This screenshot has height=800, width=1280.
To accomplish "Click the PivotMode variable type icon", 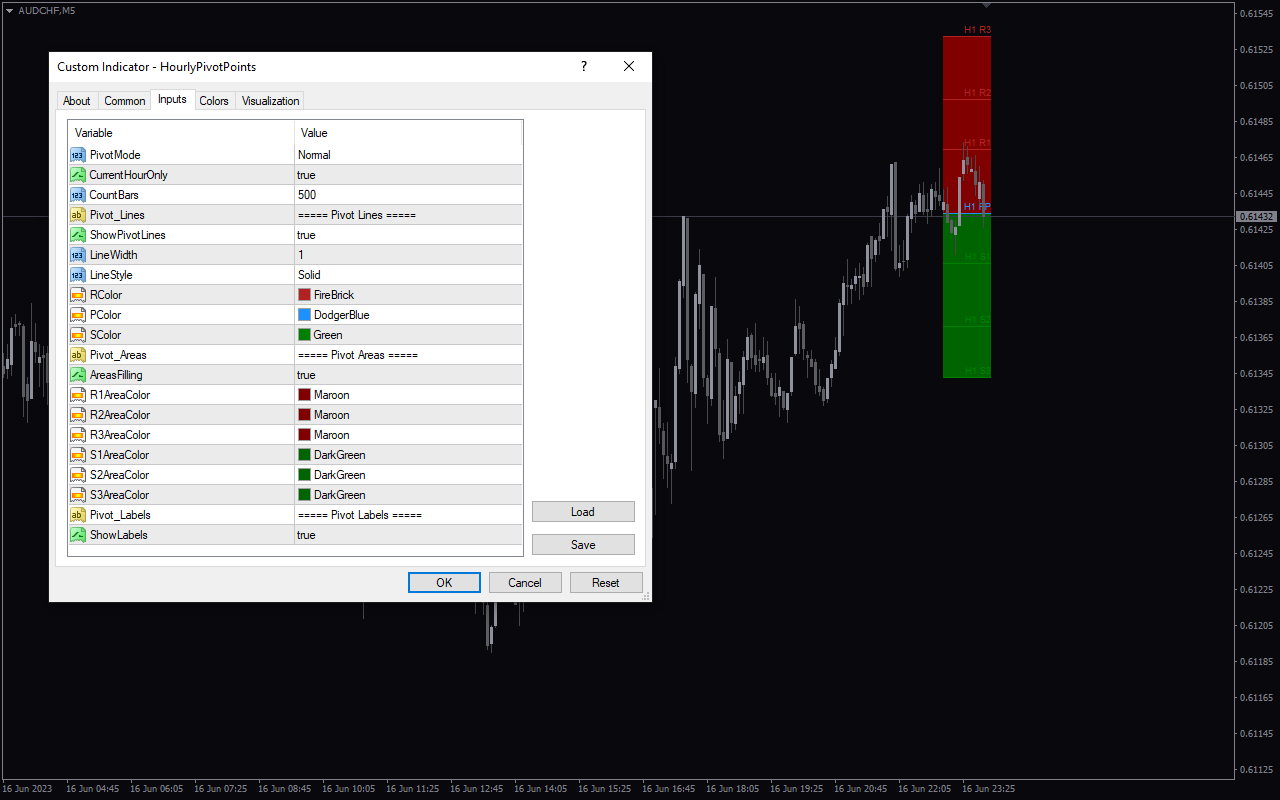I will pos(77,155).
